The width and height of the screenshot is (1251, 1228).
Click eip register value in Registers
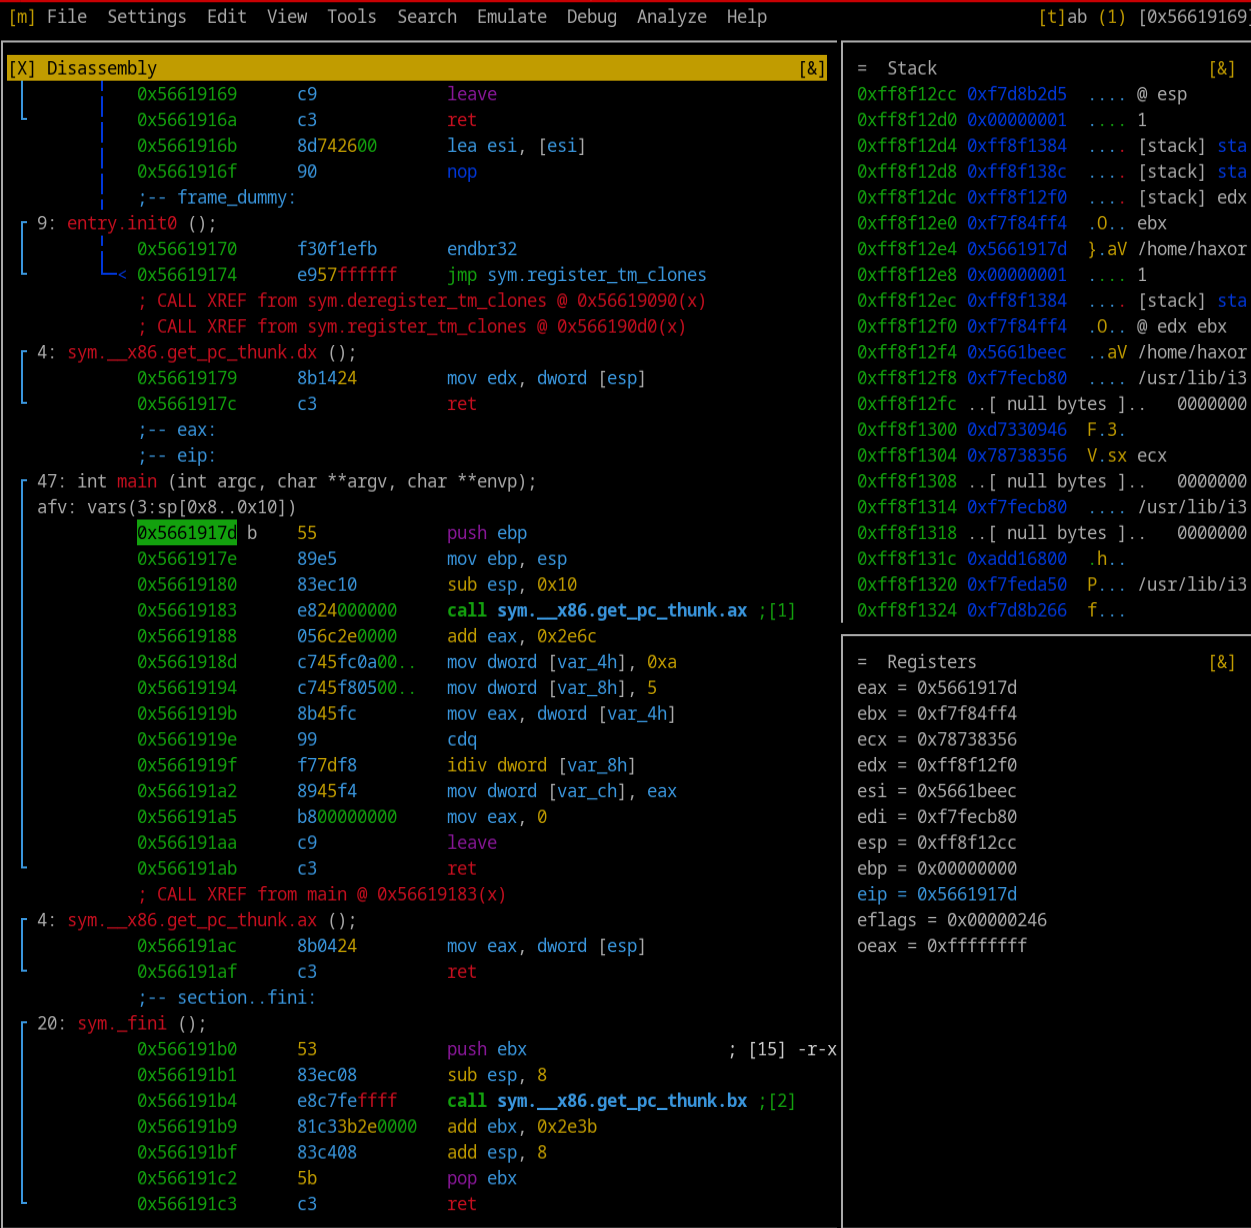click(x=966, y=894)
